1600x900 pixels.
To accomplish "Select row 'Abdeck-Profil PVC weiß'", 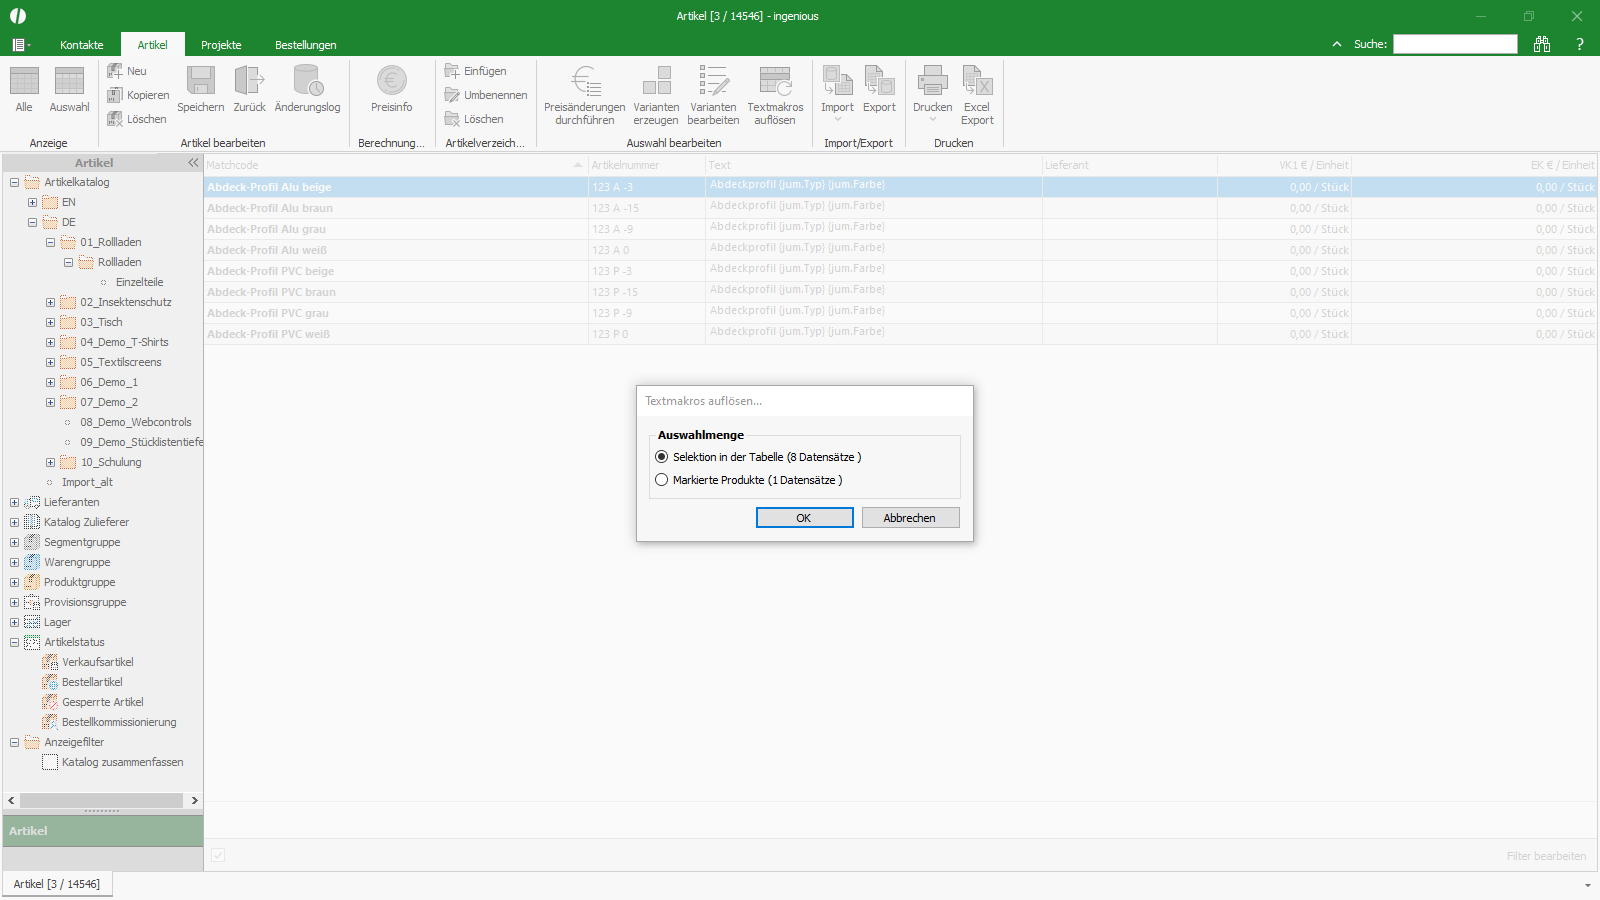I will (x=900, y=334).
